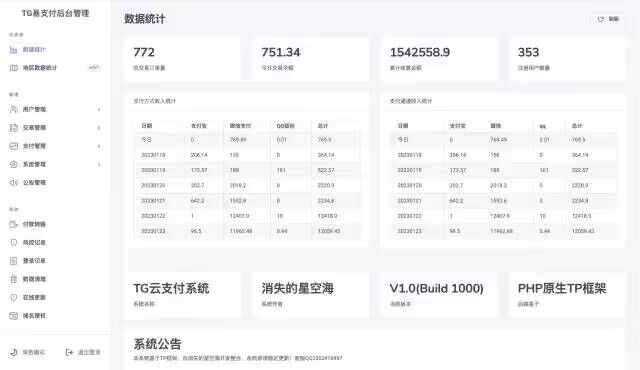The height and width of the screenshot is (370, 640).
Task: Click the window icon beside 域名授权
Action: 13,316
